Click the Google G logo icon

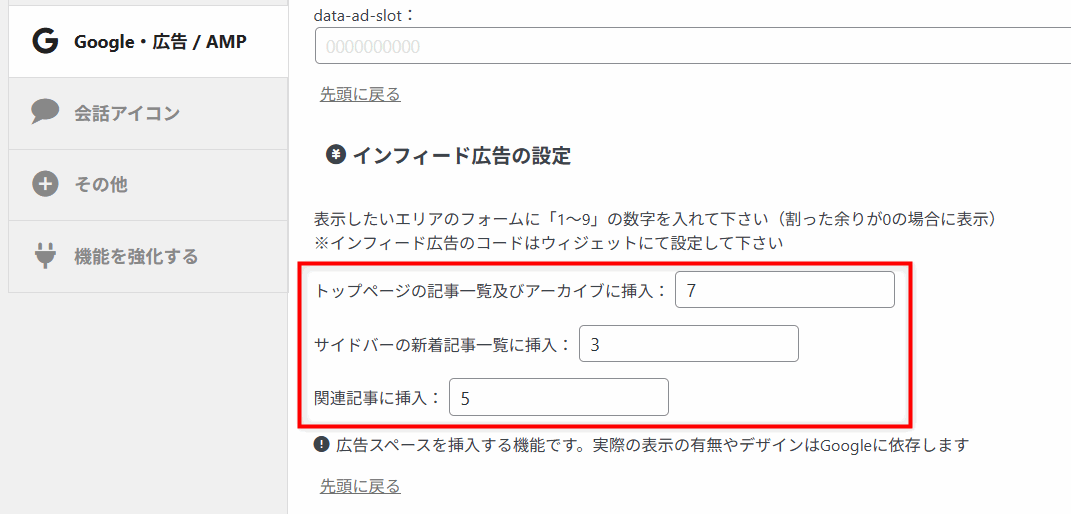(x=46, y=42)
